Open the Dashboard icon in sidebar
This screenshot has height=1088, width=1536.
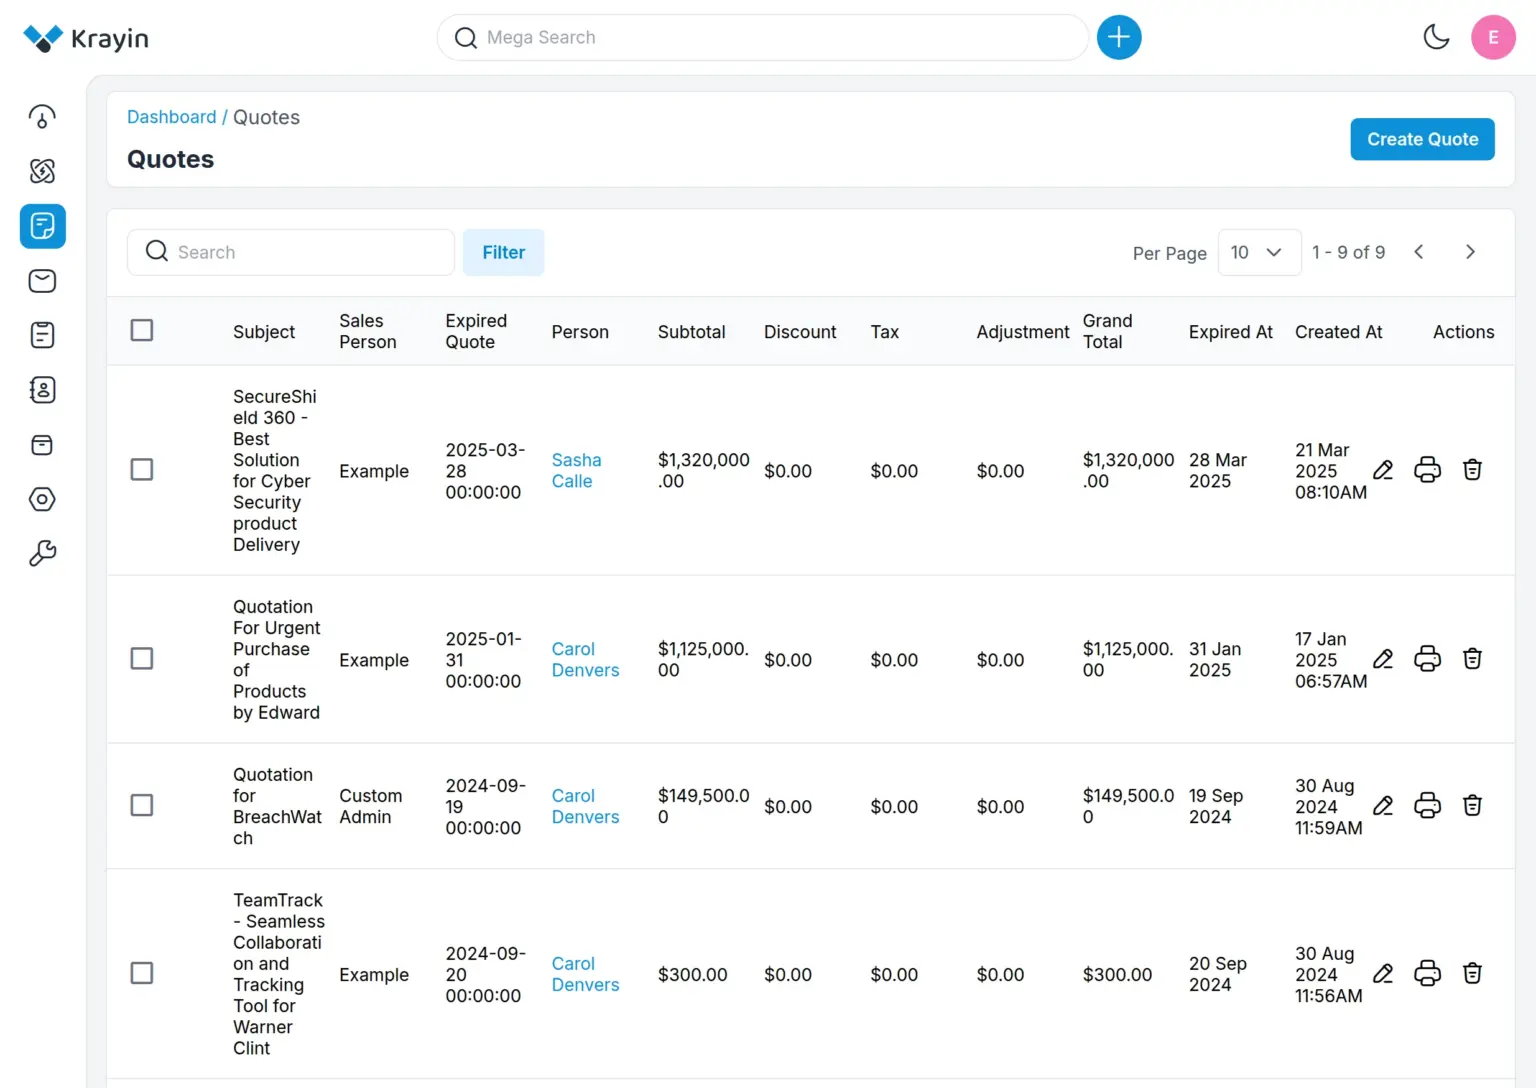(42, 117)
